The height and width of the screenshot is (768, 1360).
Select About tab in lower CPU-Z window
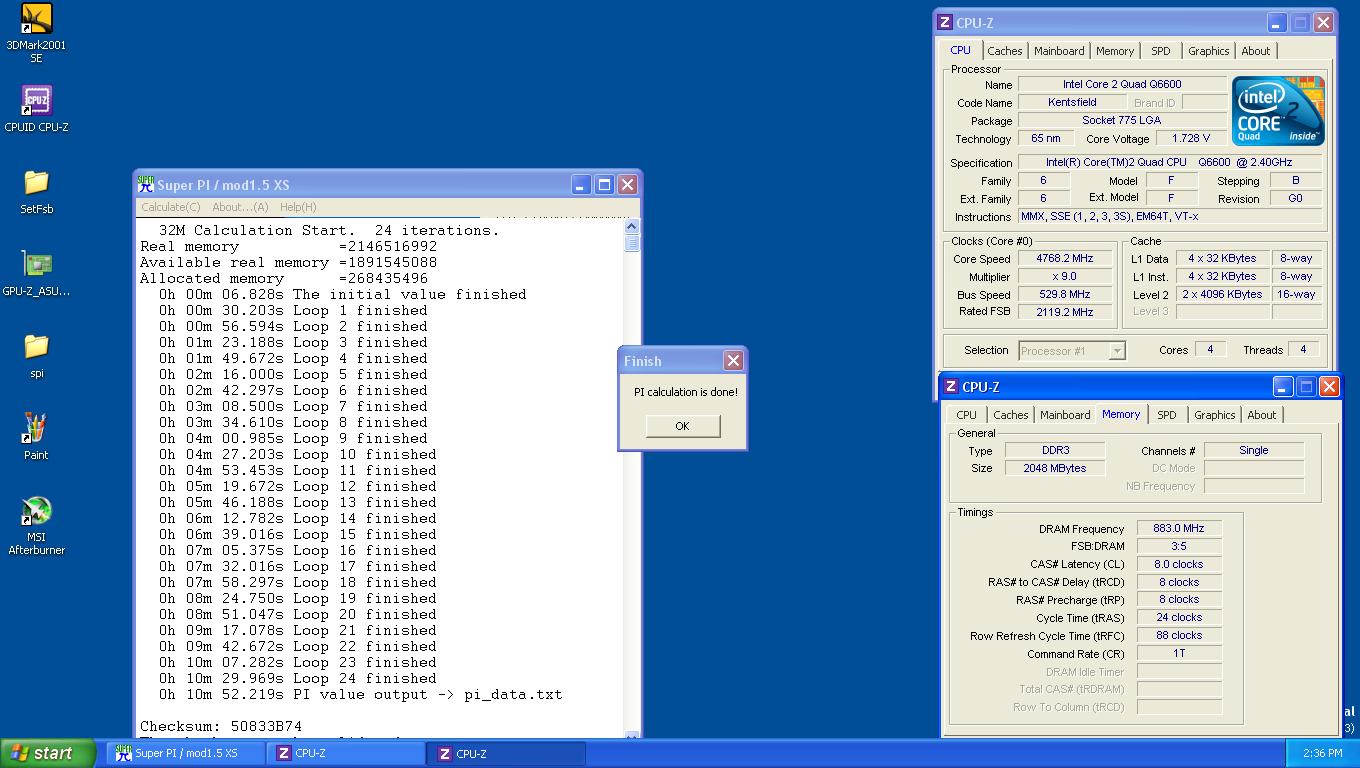[1262, 415]
